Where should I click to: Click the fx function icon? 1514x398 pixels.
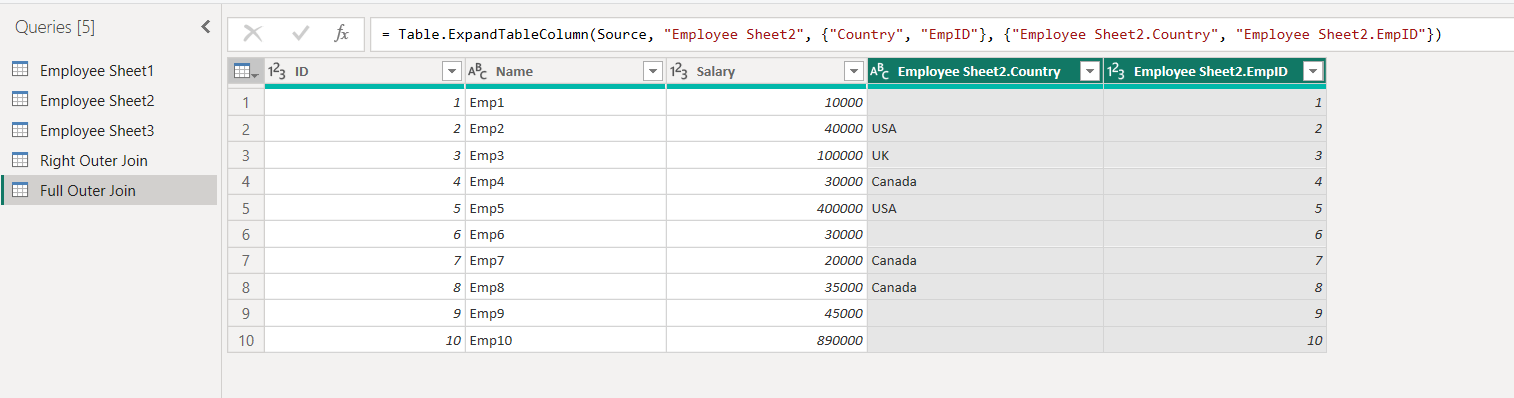(x=341, y=34)
